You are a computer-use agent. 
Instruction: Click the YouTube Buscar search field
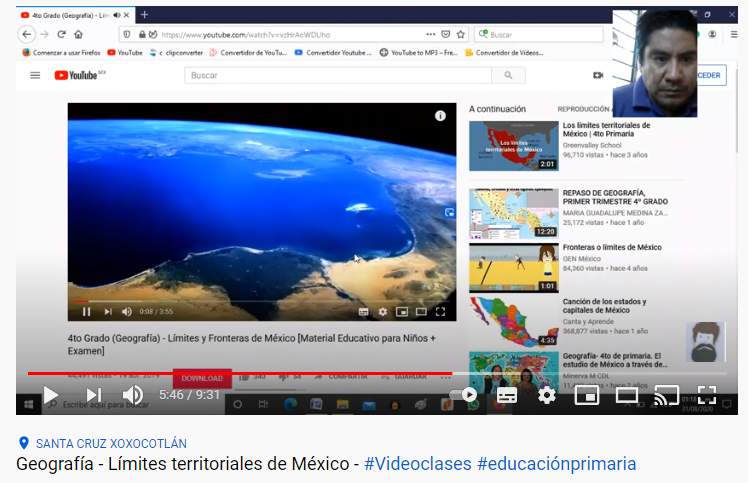(338, 75)
